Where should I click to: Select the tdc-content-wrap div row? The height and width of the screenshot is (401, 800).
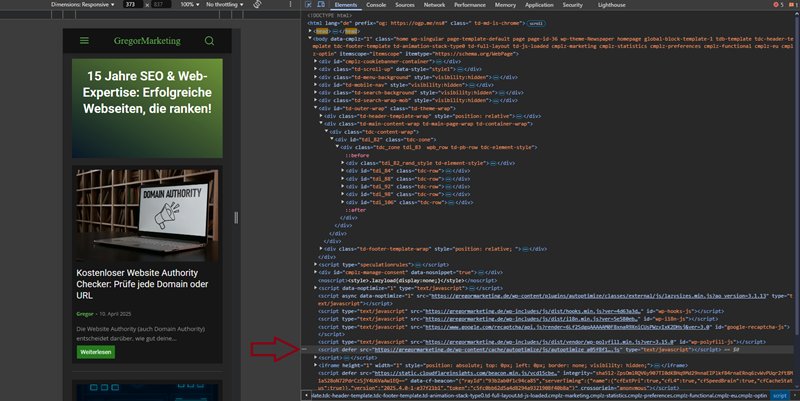[x=374, y=132]
